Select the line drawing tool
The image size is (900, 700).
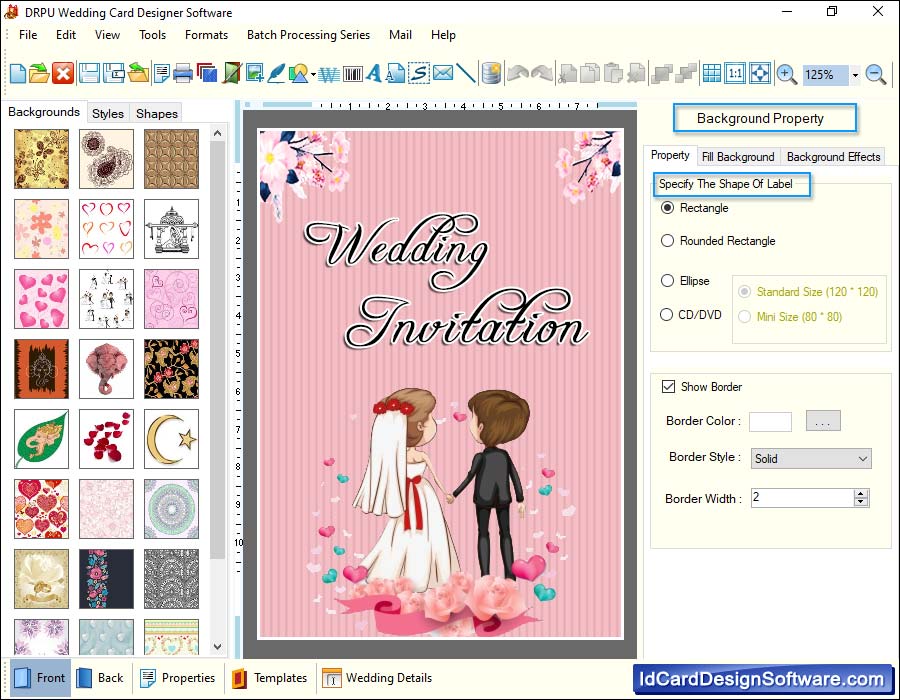[466, 73]
